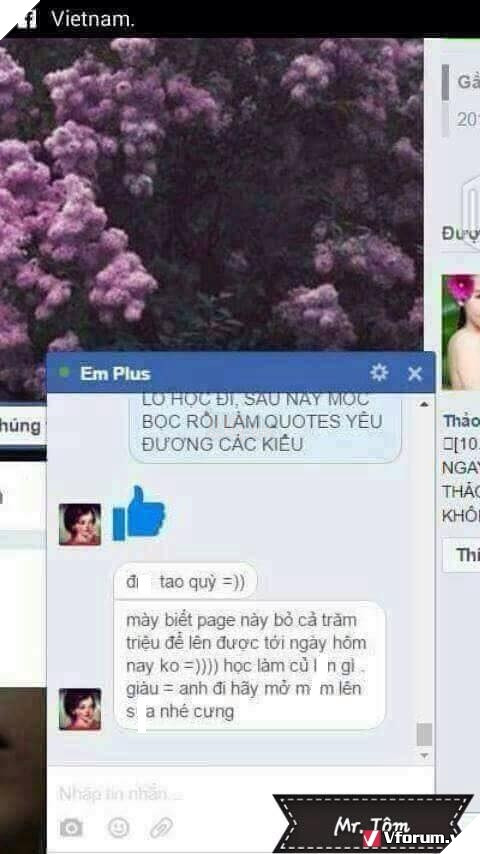Click the Em Plus chat title
Viewport: 480px width, 854px height.
[115, 374]
